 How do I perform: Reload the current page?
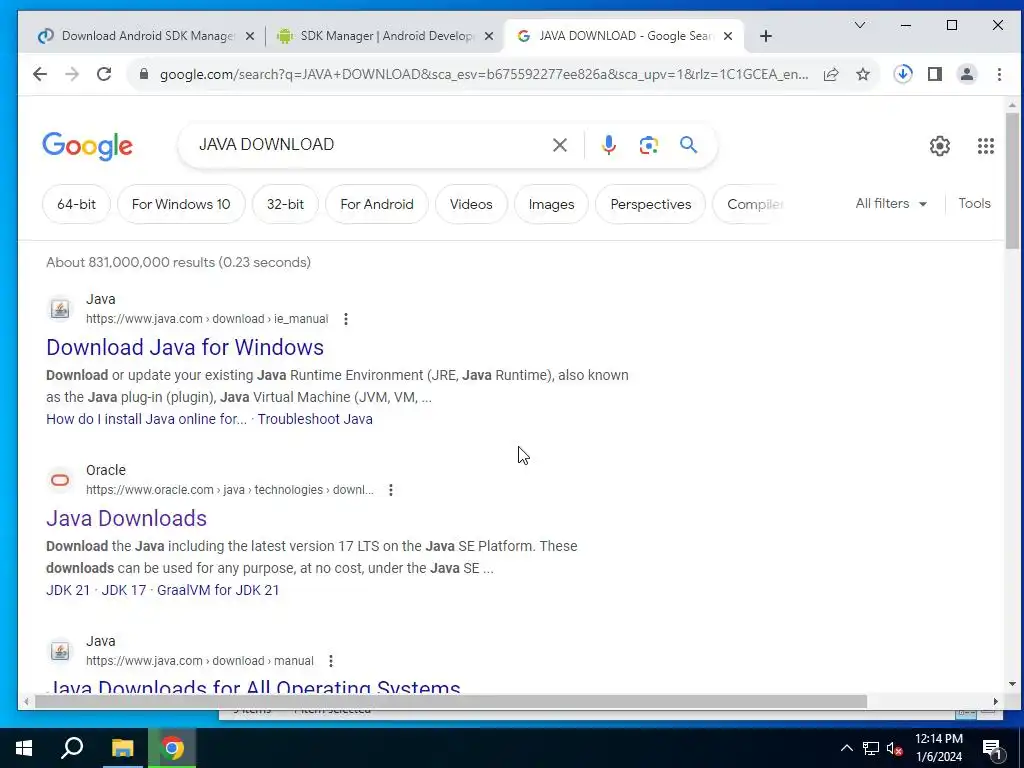click(x=104, y=74)
